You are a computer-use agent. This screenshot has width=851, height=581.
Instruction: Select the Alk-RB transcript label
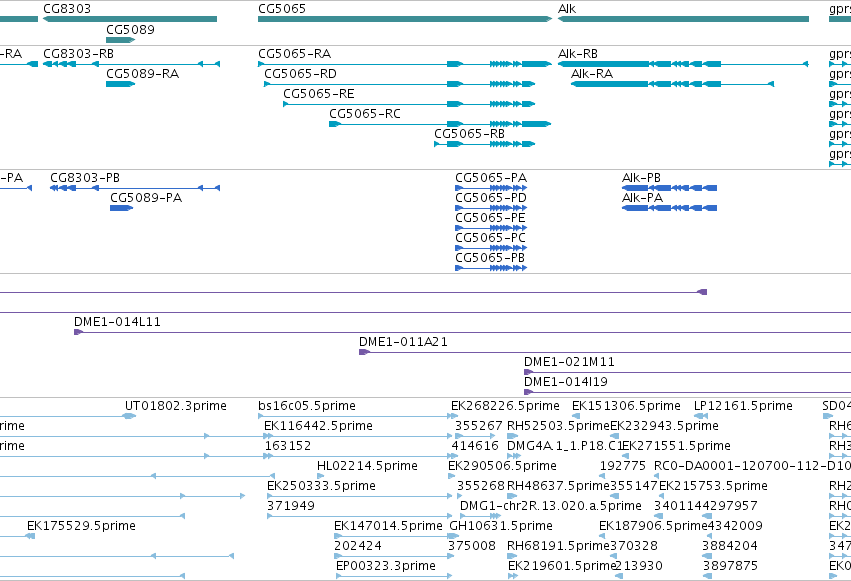[x=577, y=54]
